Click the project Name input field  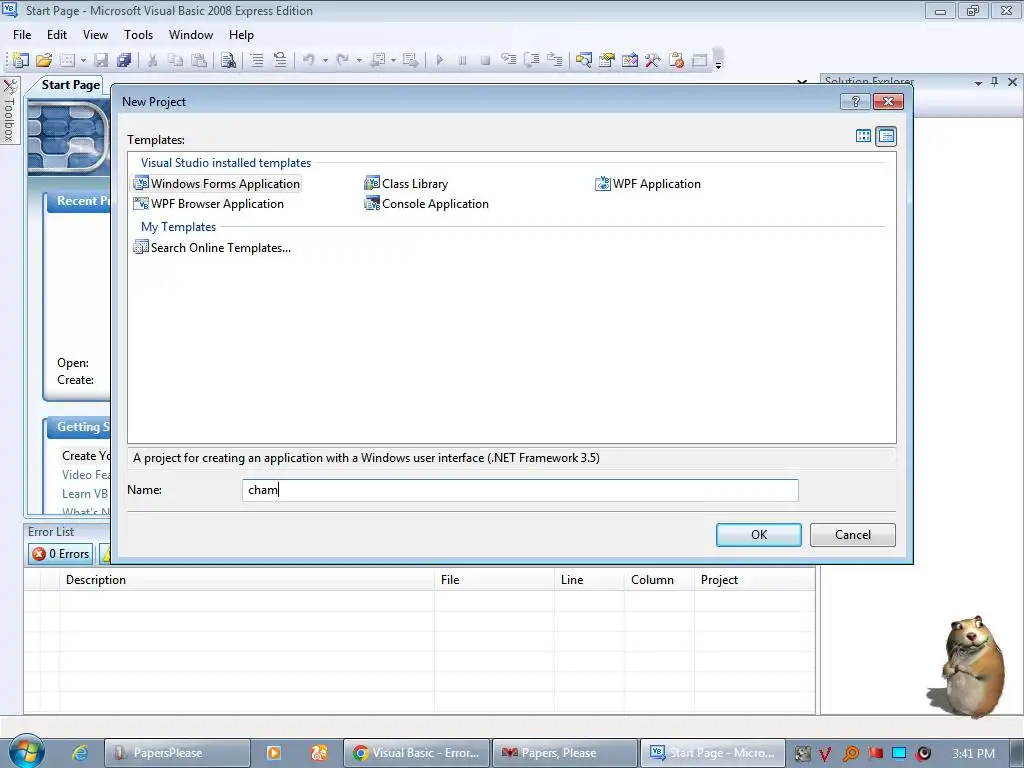pos(520,490)
